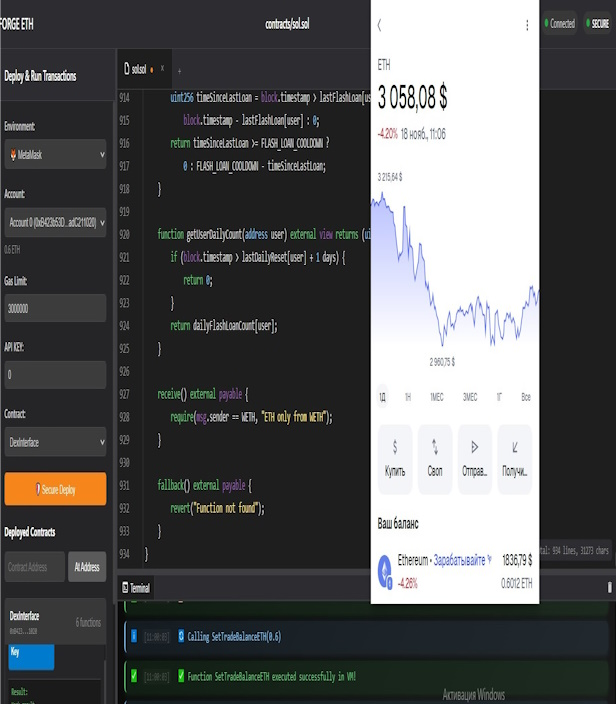Switch chart range to 1МЕС
Viewport: 616px width, 704px height.
(436, 397)
